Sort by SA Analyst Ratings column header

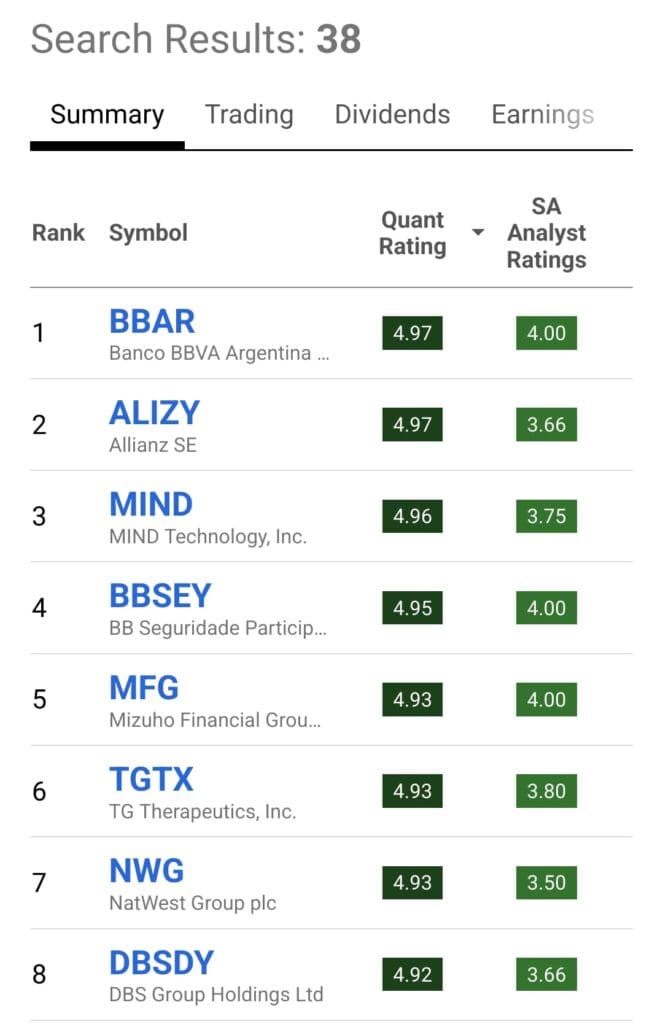pos(546,233)
